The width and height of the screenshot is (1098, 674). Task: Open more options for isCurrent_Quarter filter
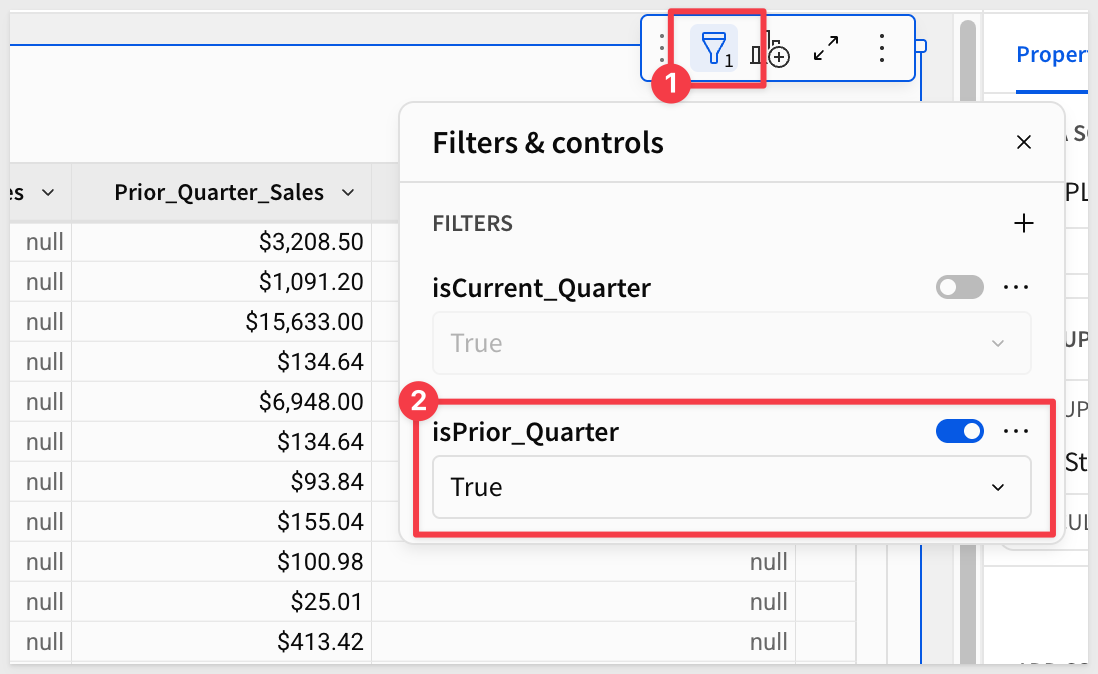(x=1016, y=288)
